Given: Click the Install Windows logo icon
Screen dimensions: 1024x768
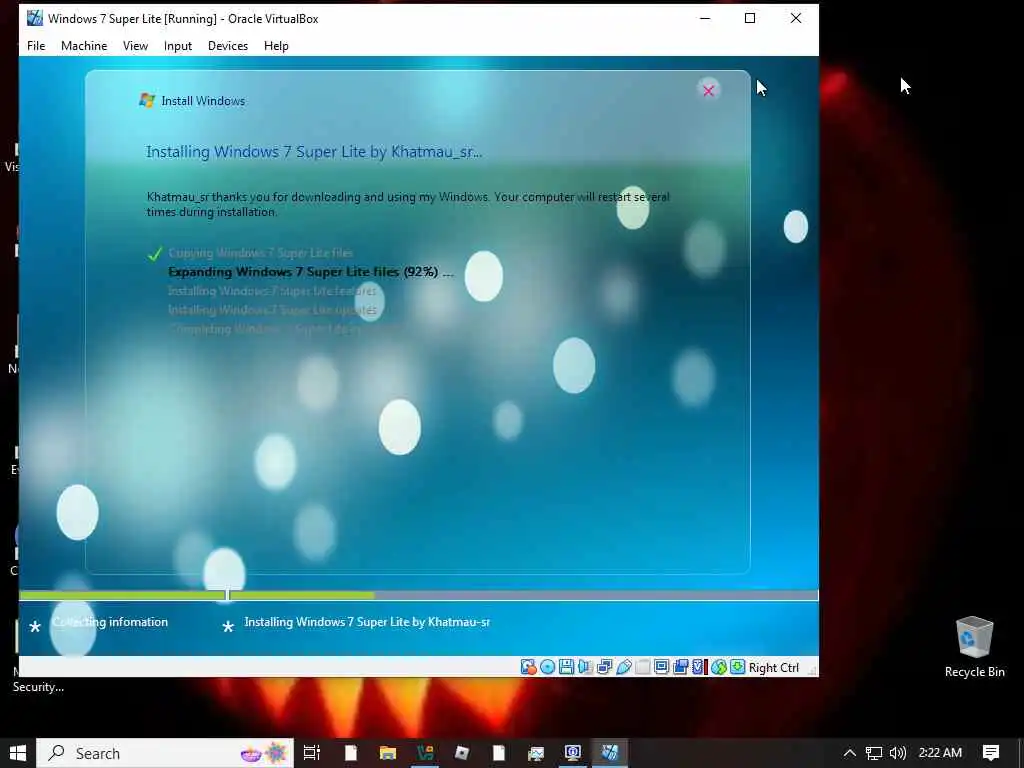Looking at the screenshot, I should point(147,101).
